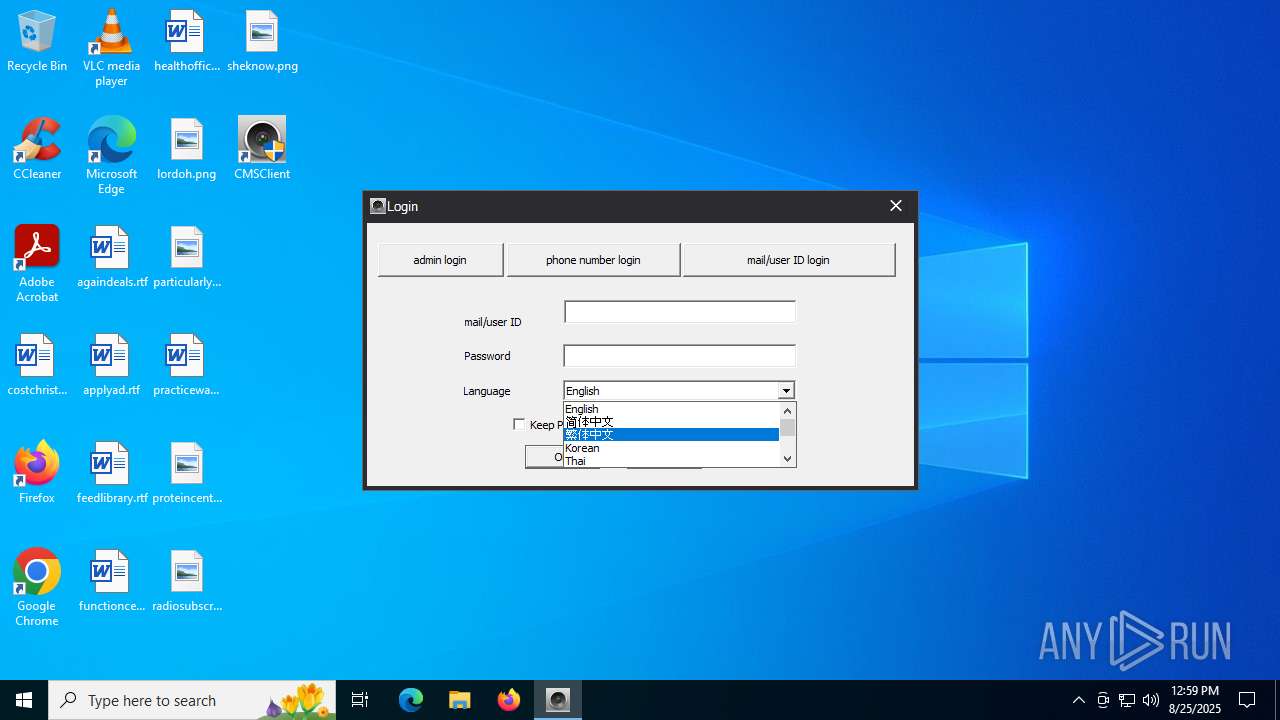This screenshot has height=720, width=1280.
Task: Select functionce... Word document icon
Action: 111,581
